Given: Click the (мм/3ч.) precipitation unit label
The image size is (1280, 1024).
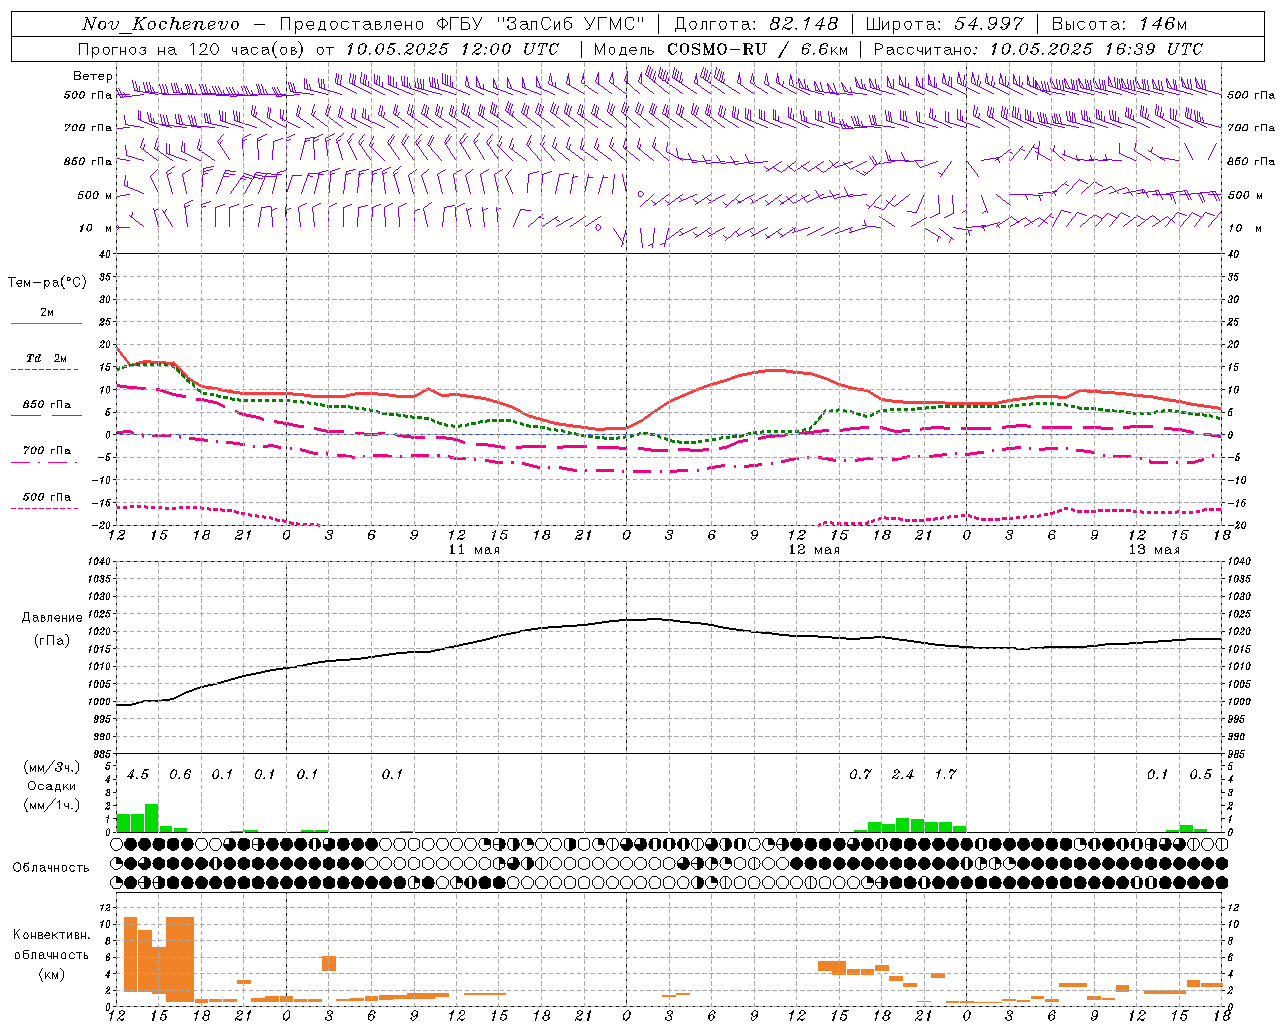Looking at the screenshot, I should [x=51, y=767].
